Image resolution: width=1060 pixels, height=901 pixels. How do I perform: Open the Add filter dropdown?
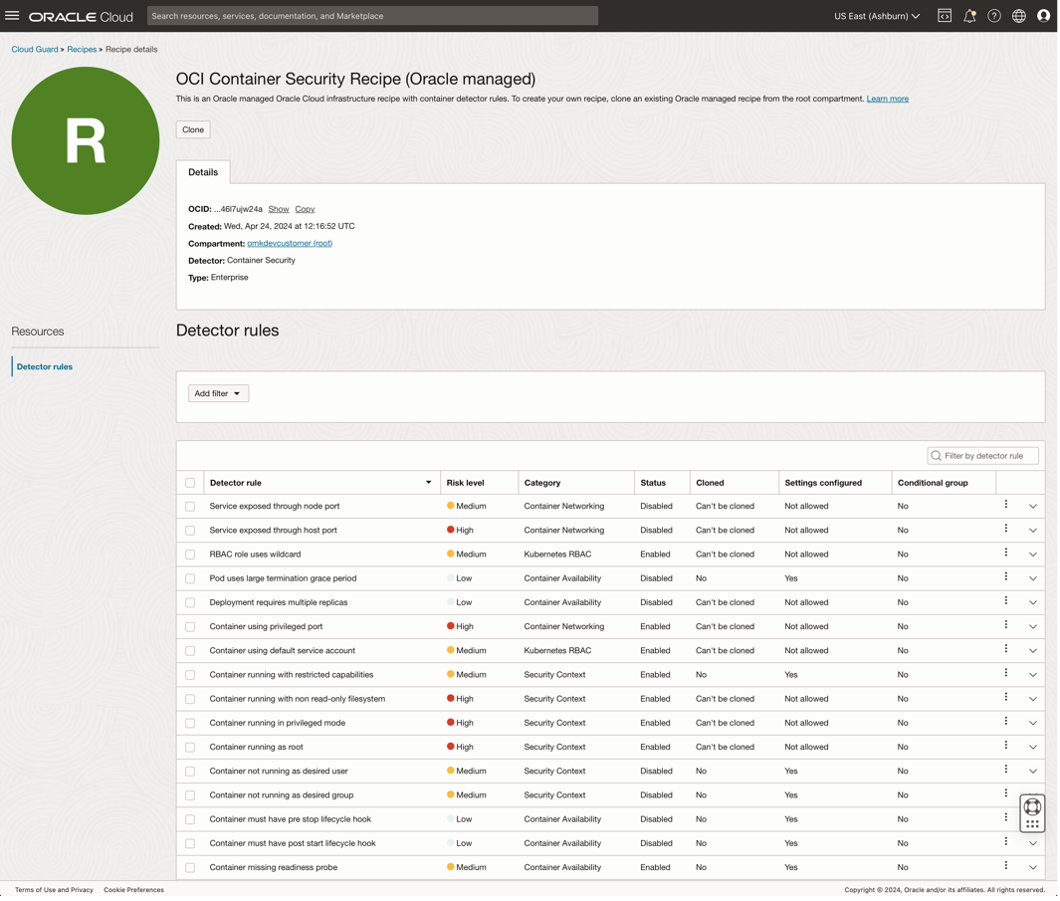(x=217, y=393)
